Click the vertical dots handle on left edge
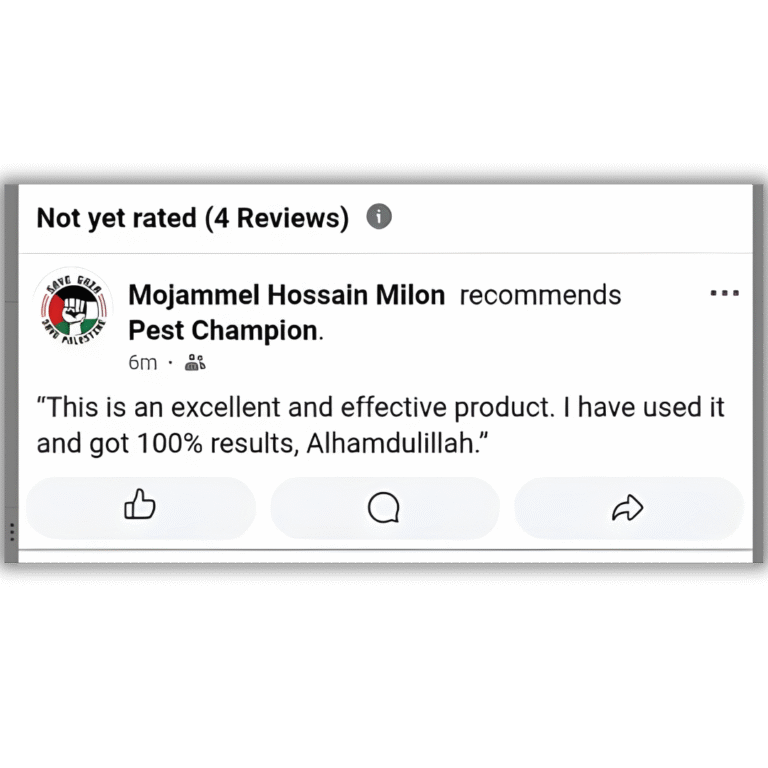Image resolution: width=768 pixels, height=768 pixels. pyautogui.click(x=12, y=533)
